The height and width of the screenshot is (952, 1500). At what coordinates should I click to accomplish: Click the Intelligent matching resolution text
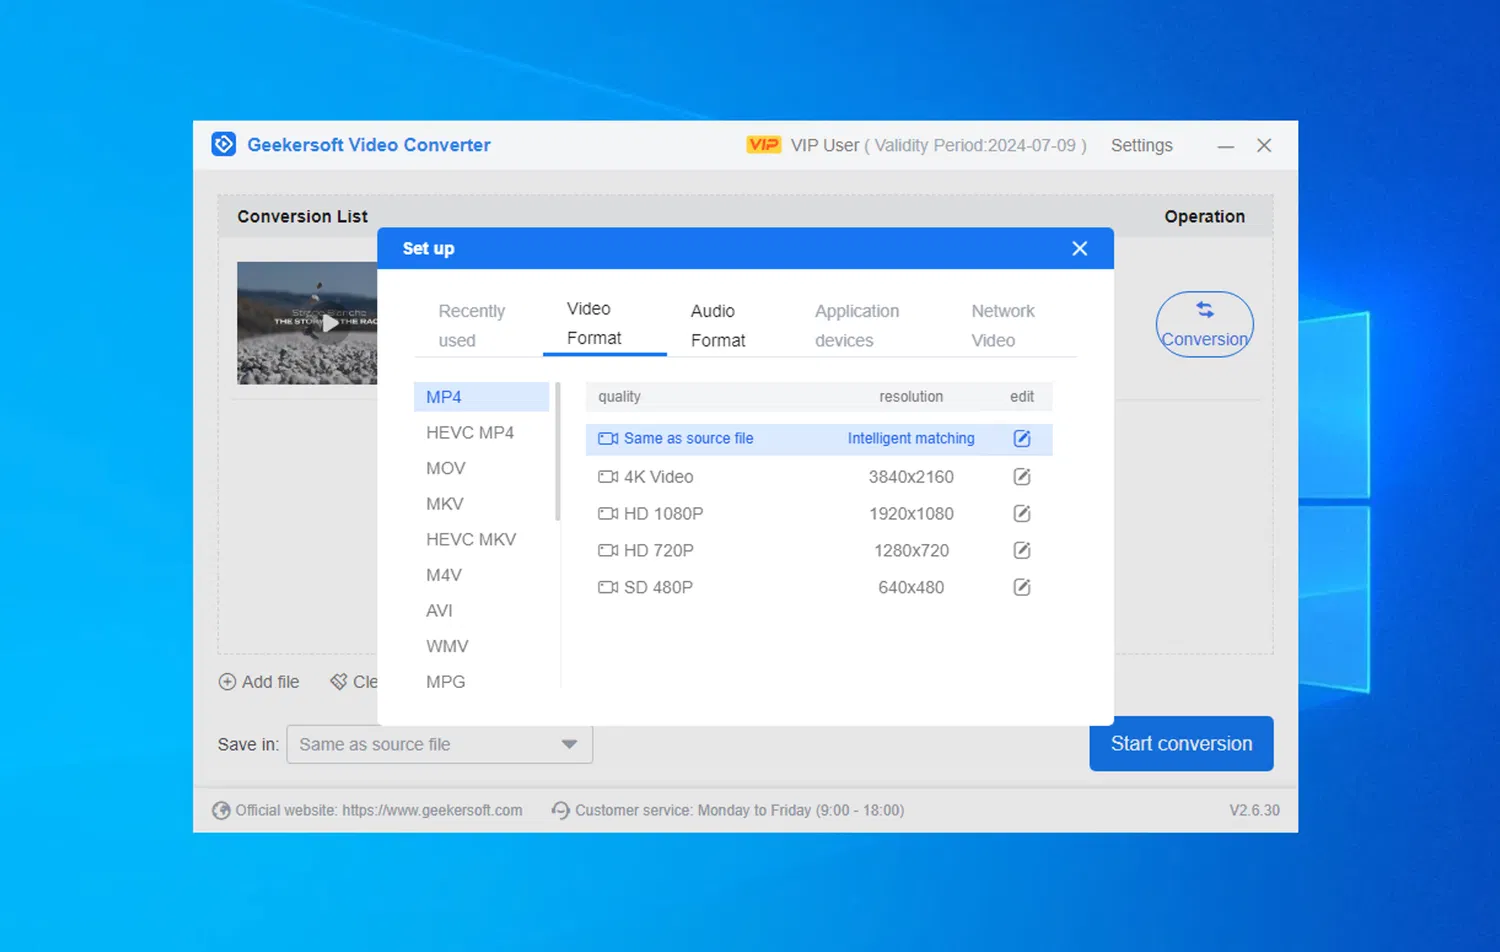(911, 438)
